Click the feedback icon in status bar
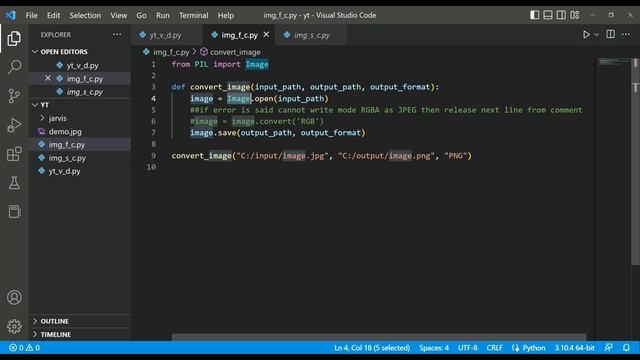The height and width of the screenshot is (360, 640). [x=609, y=348]
